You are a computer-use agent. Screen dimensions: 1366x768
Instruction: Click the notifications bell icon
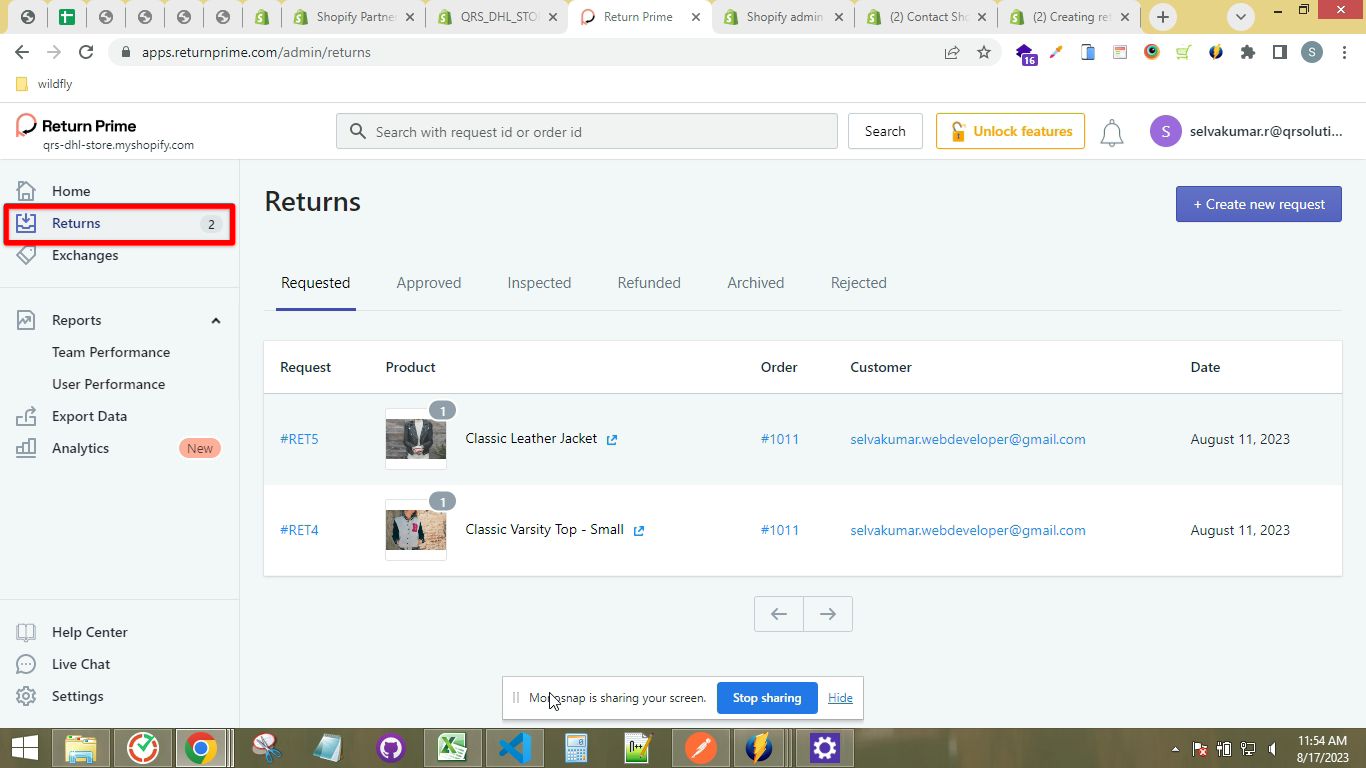(x=1111, y=132)
